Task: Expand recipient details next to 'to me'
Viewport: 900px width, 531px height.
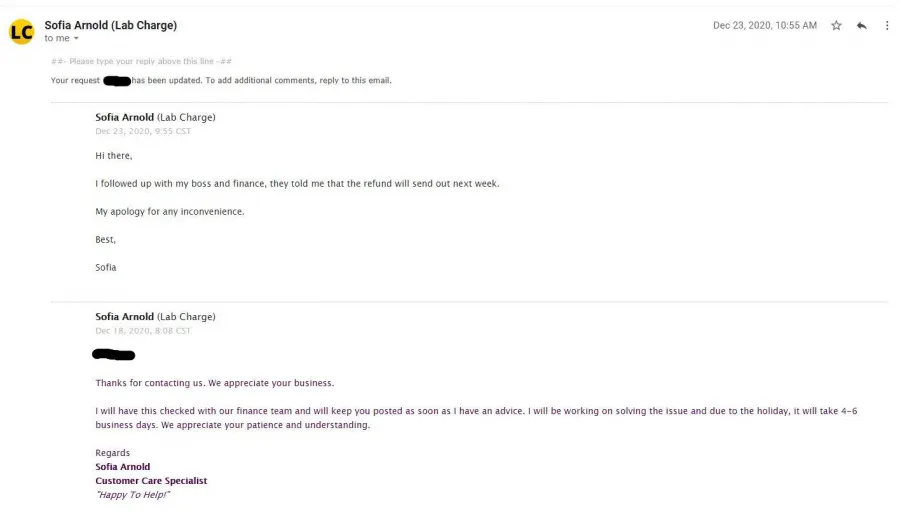Action: click(76, 38)
